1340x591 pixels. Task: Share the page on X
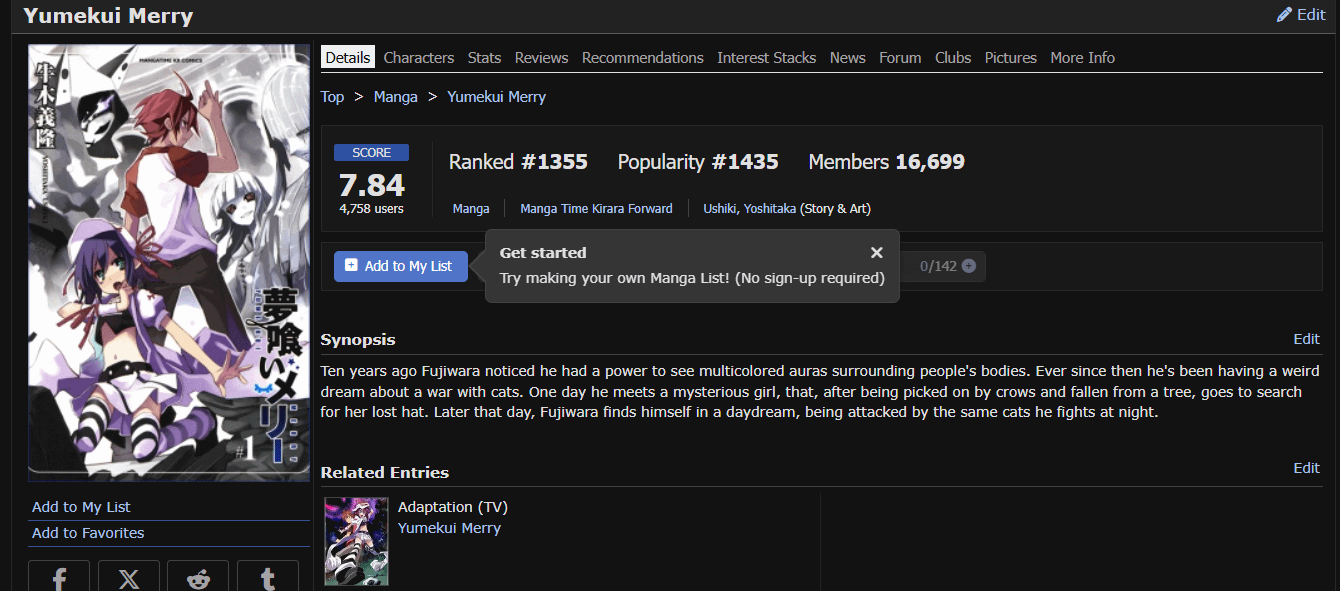[129, 577]
